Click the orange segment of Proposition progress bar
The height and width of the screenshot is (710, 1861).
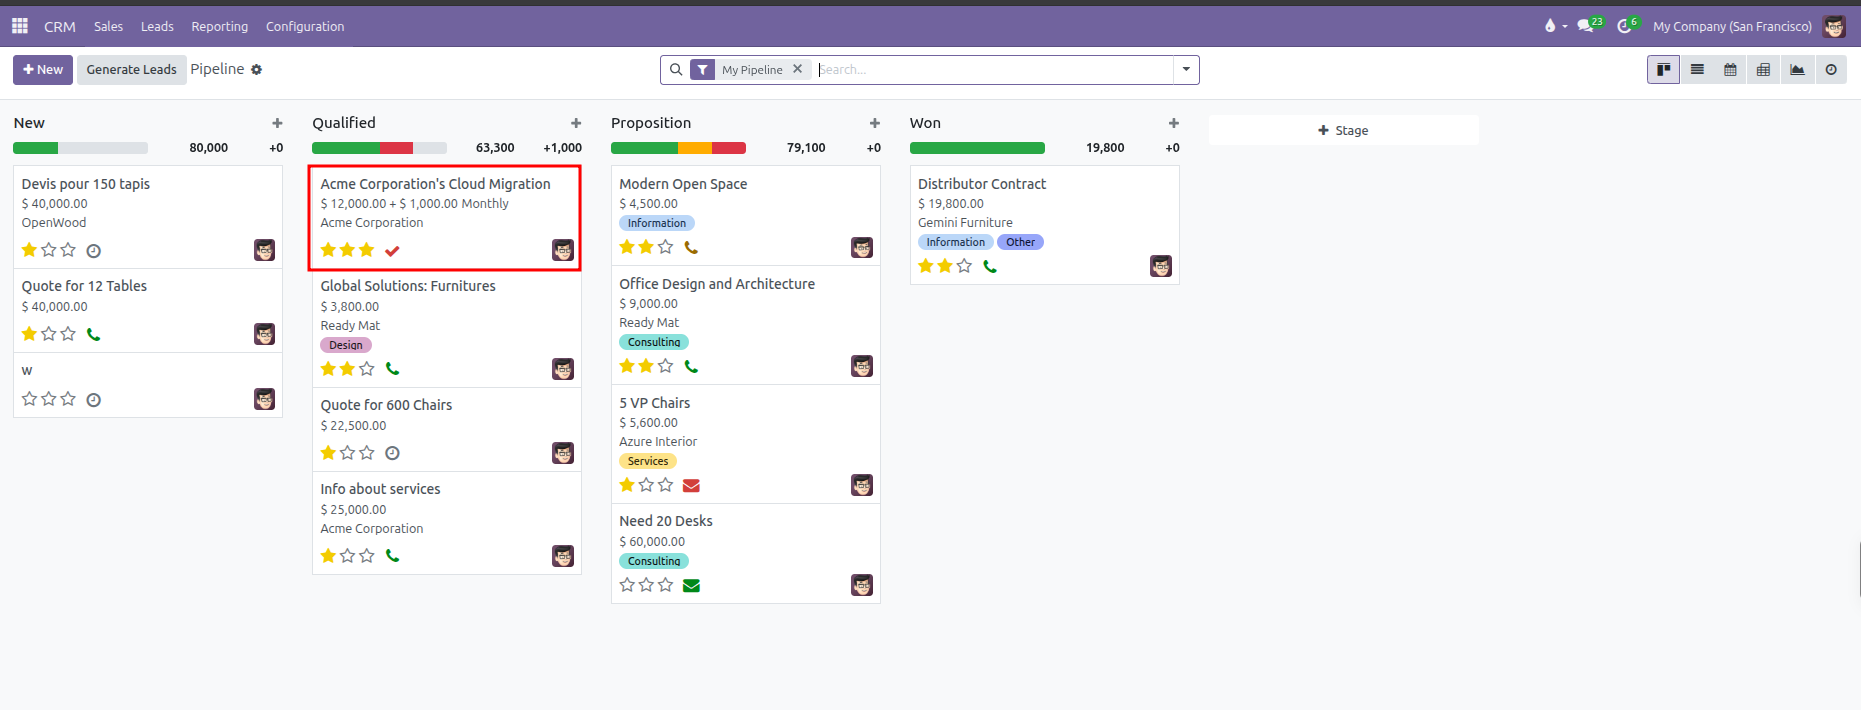click(695, 148)
